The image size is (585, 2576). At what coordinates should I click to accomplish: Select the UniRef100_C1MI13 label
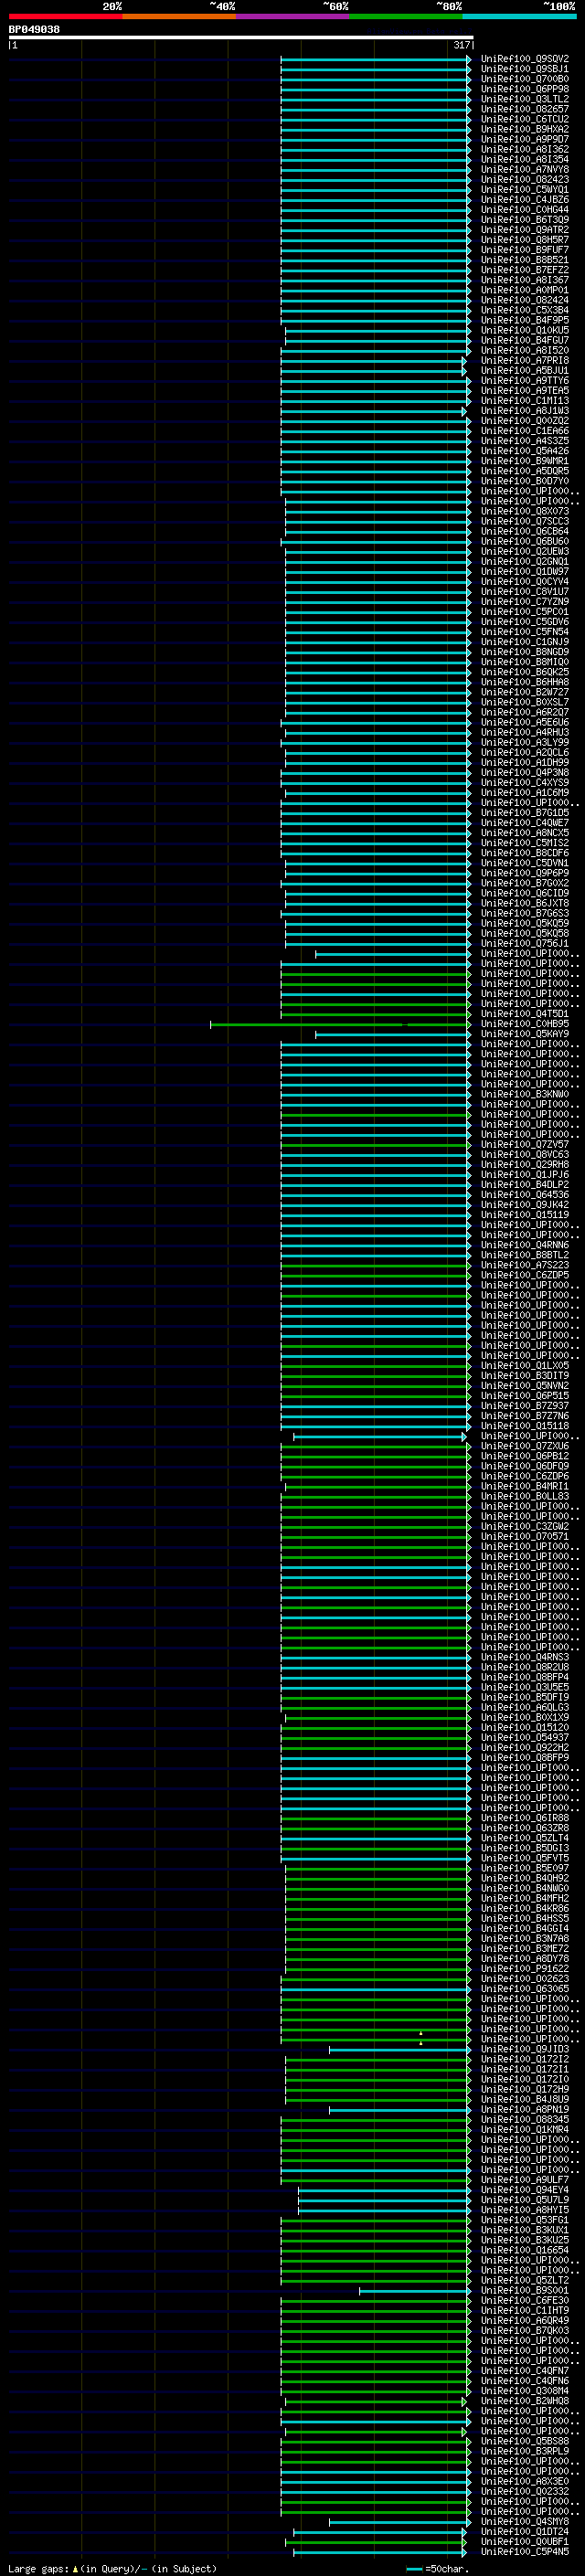coord(525,401)
